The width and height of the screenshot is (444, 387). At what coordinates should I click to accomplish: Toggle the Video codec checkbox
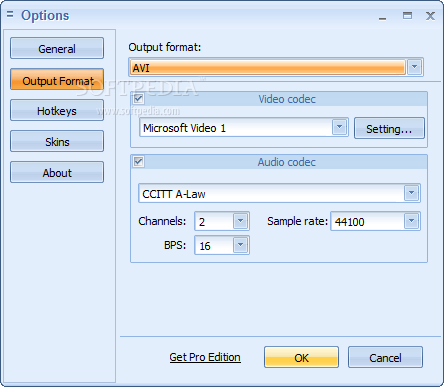coord(138,99)
